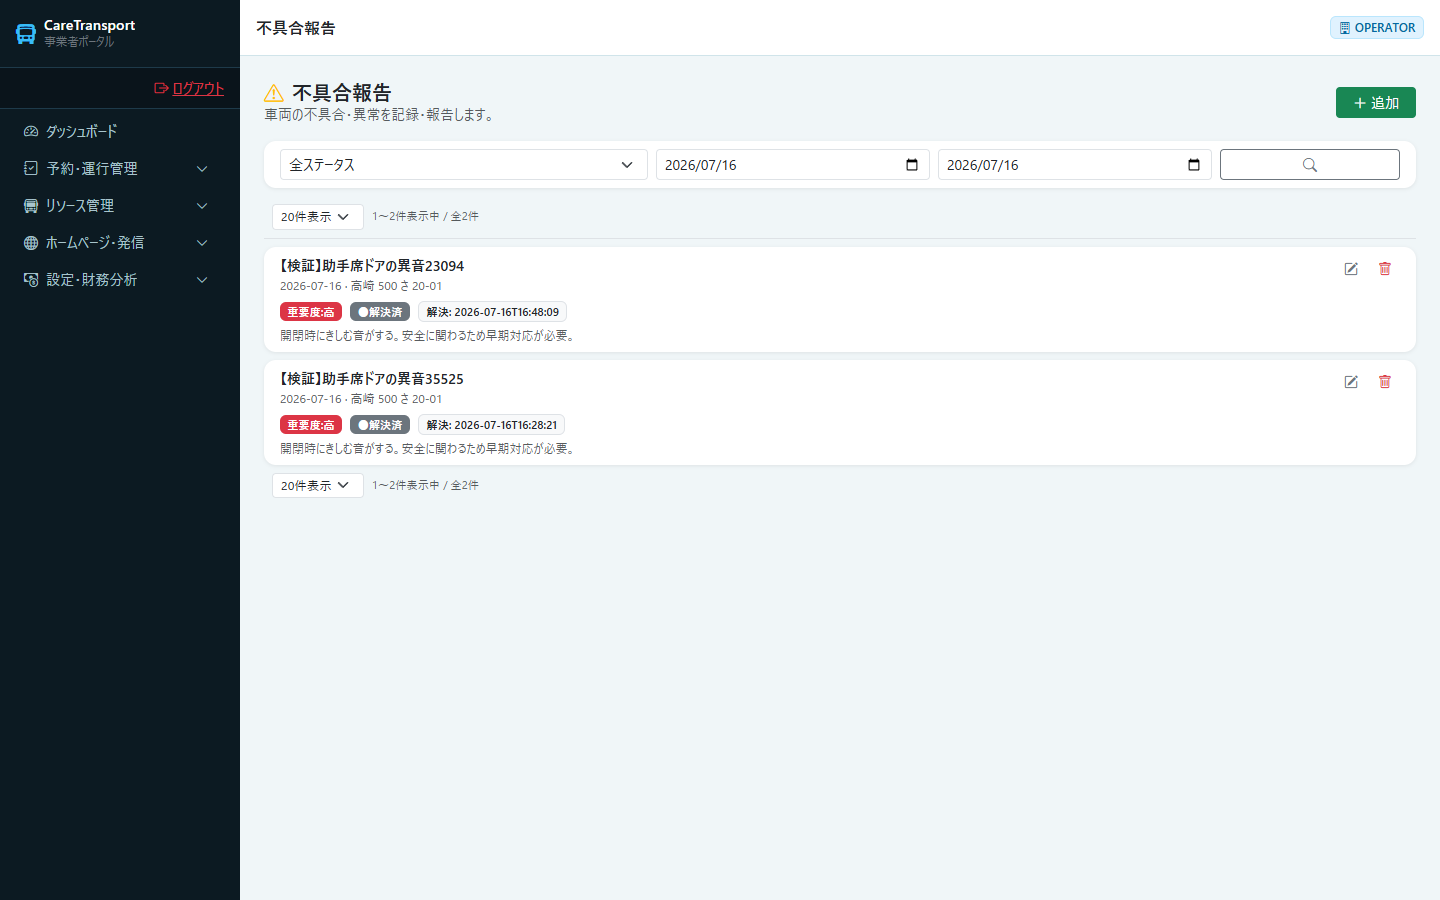
Task: Edit report 助手席ドアの異音35525
Action: tap(1351, 381)
